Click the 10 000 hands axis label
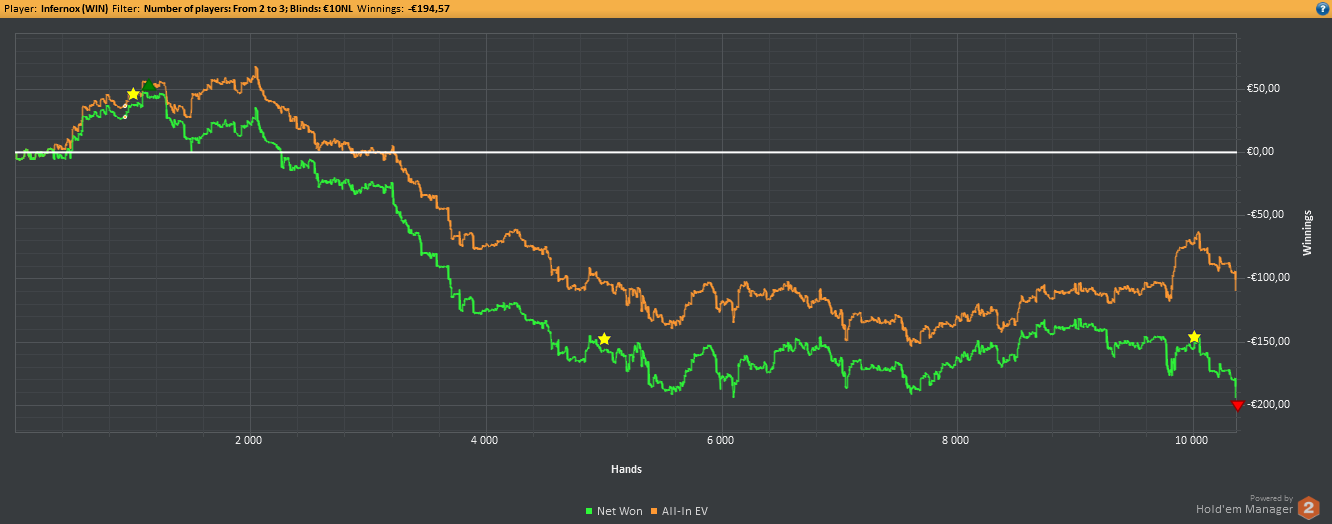Image resolution: width=1332 pixels, height=524 pixels. coord(1192,440)
